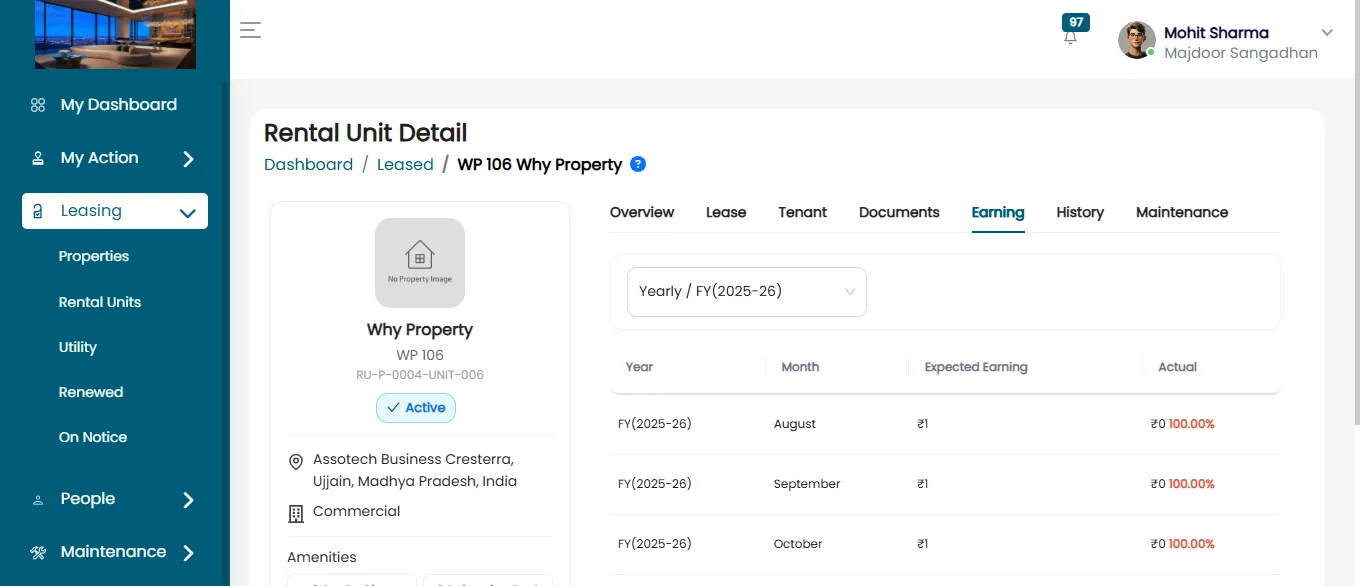Viewport: 1360px width, 586px height.
Task: Go to the Dashboard breadcrumb link
Action: coord(308,164)
